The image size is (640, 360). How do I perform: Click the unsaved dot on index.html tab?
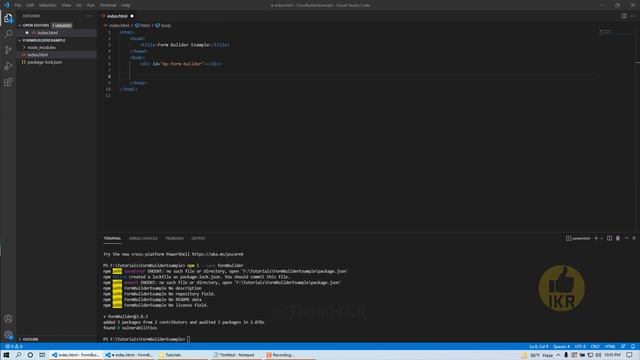(132, 16)
